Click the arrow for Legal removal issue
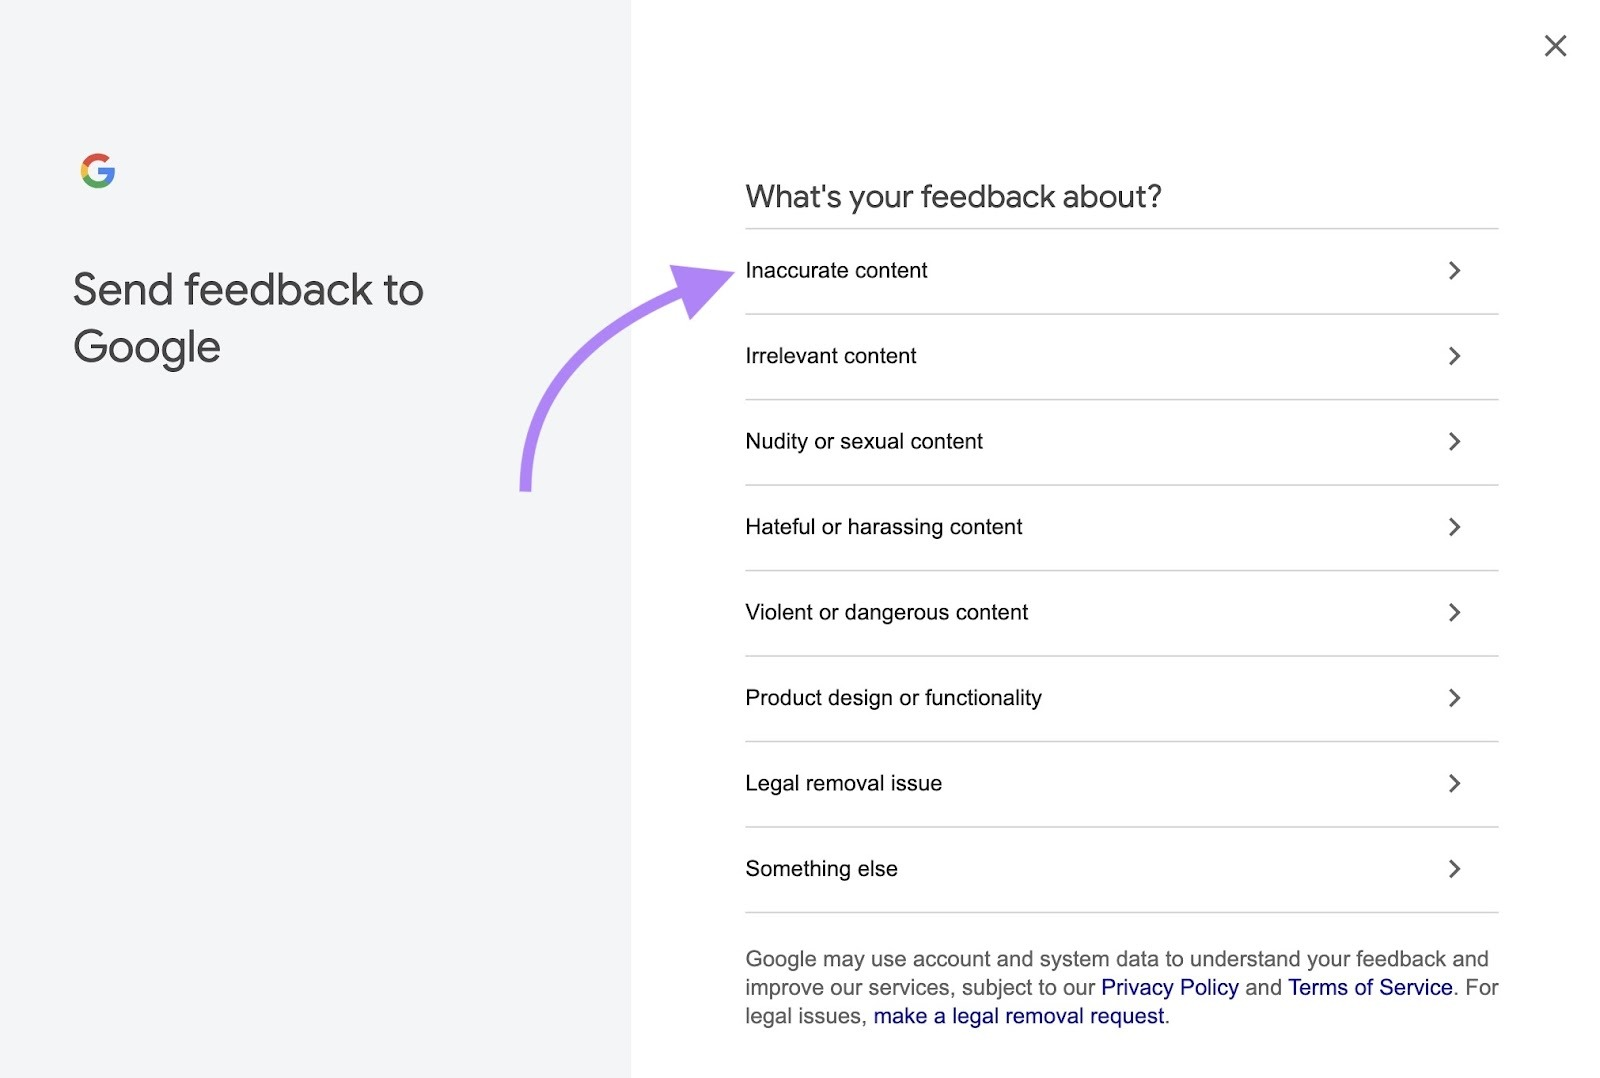1600x1078 pixels. coord(1455,783)
